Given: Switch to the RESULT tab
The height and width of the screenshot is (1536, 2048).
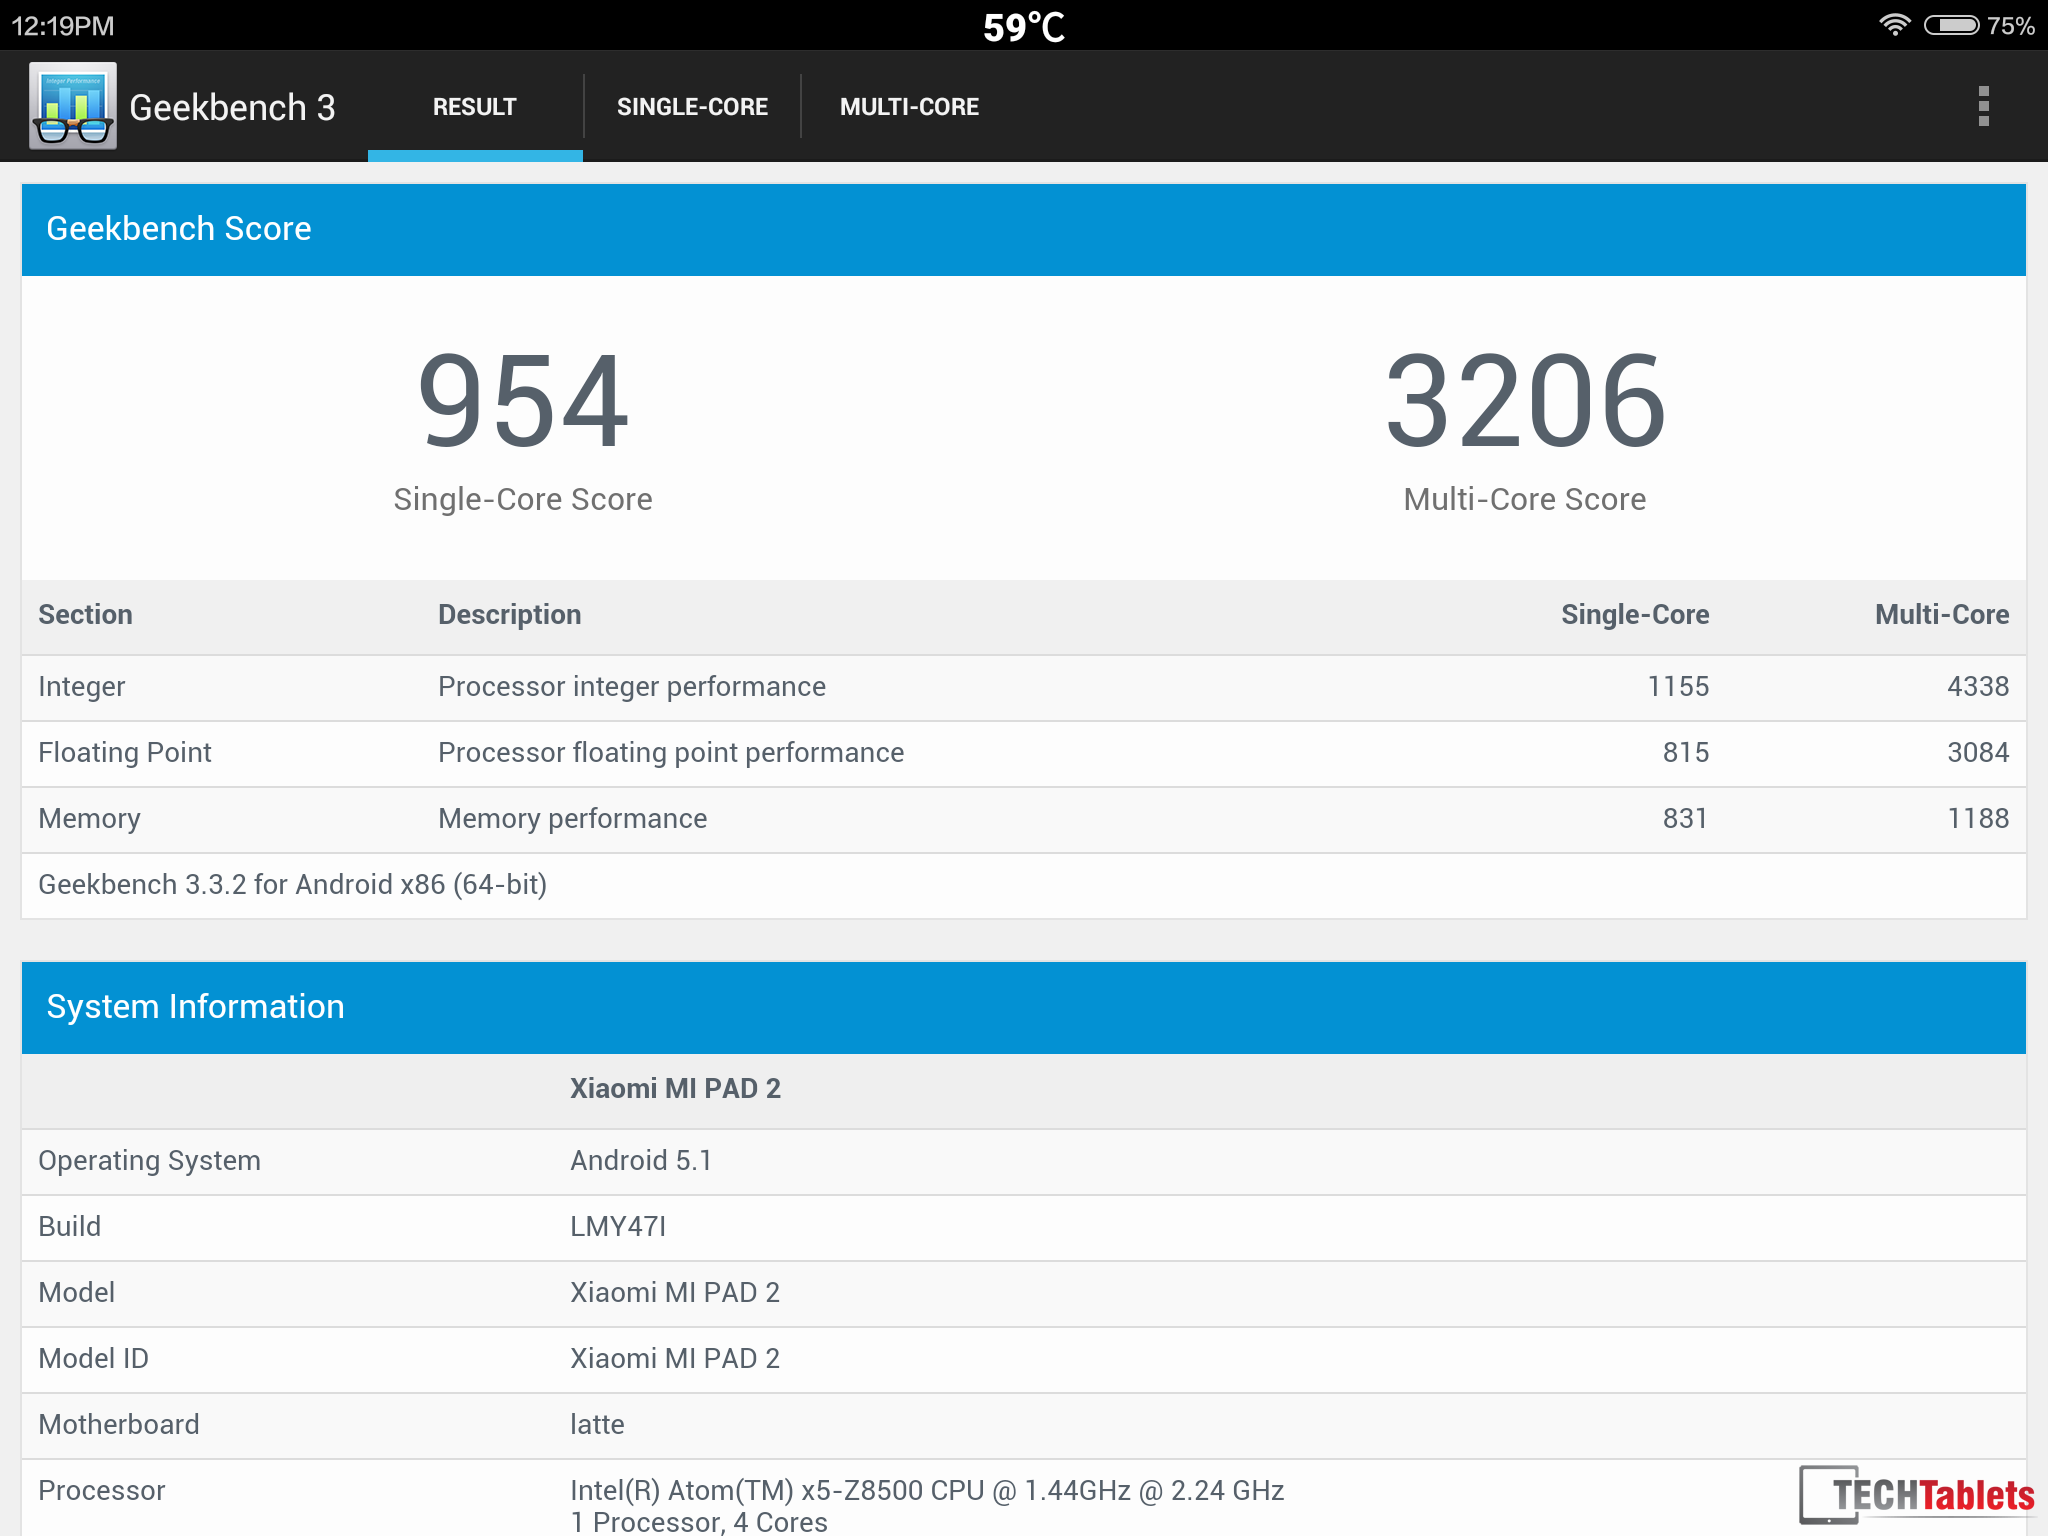Looking at the screenshot, I should click(475, 107).
